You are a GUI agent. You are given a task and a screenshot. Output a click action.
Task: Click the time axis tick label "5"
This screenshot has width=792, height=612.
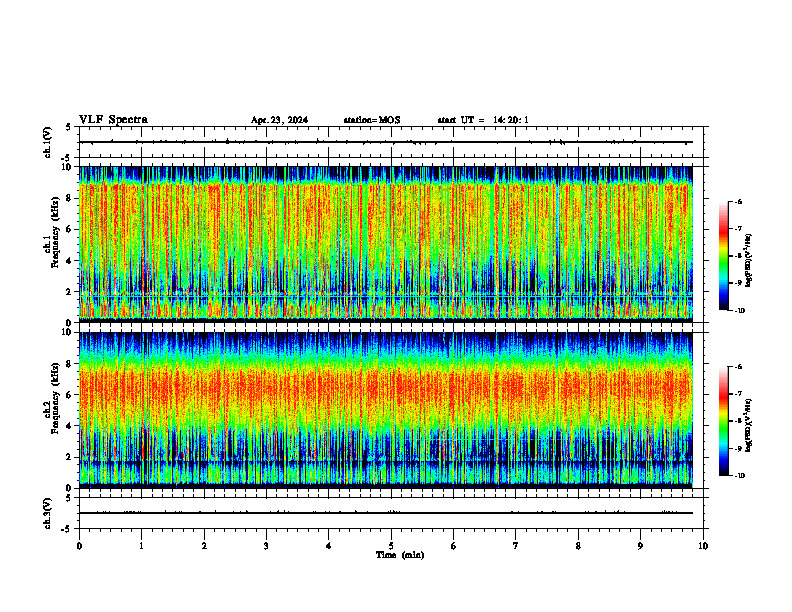(391, 546)
